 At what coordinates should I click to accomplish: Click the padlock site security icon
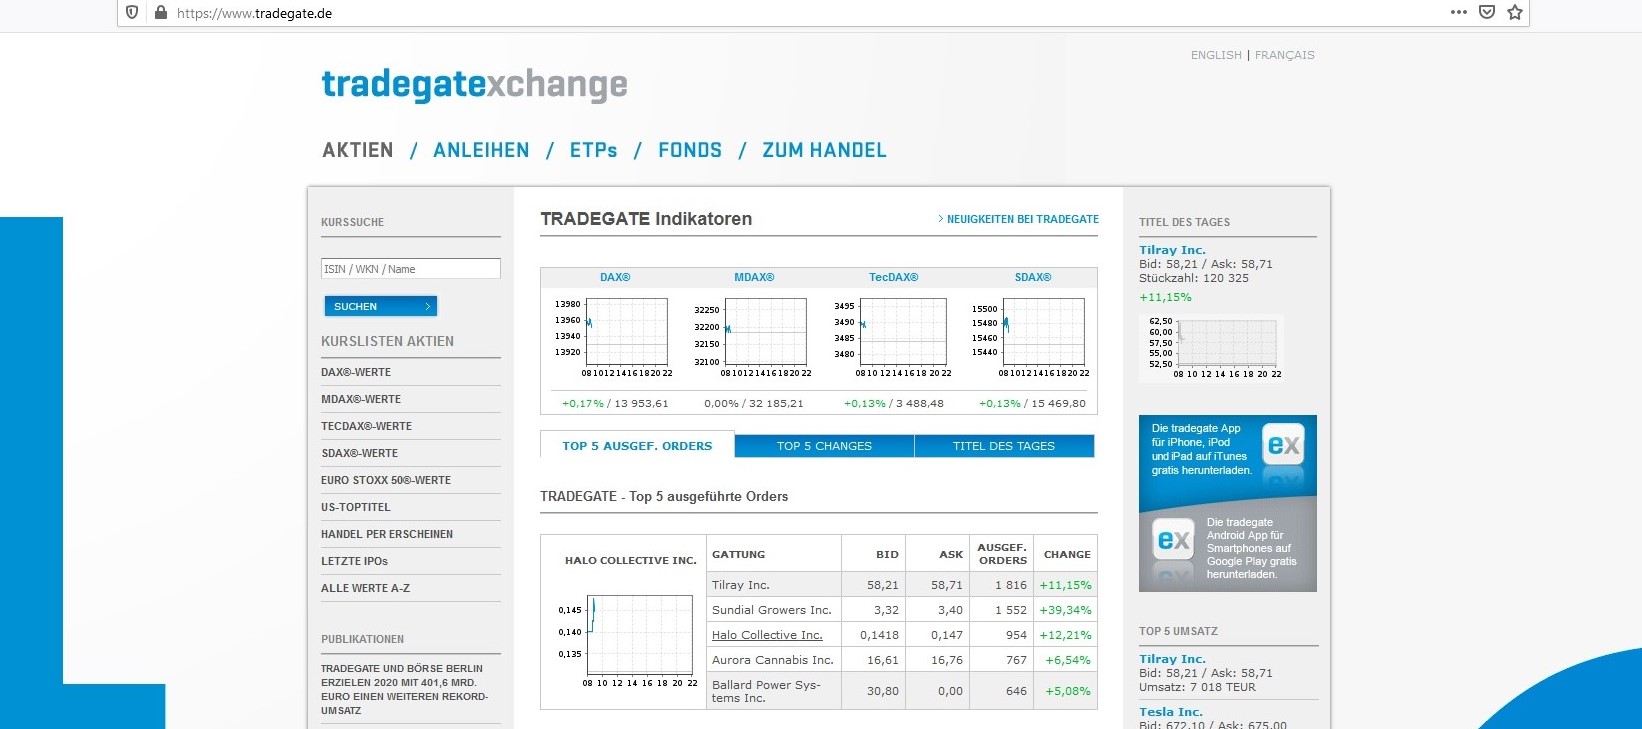(x=160, y=13)
